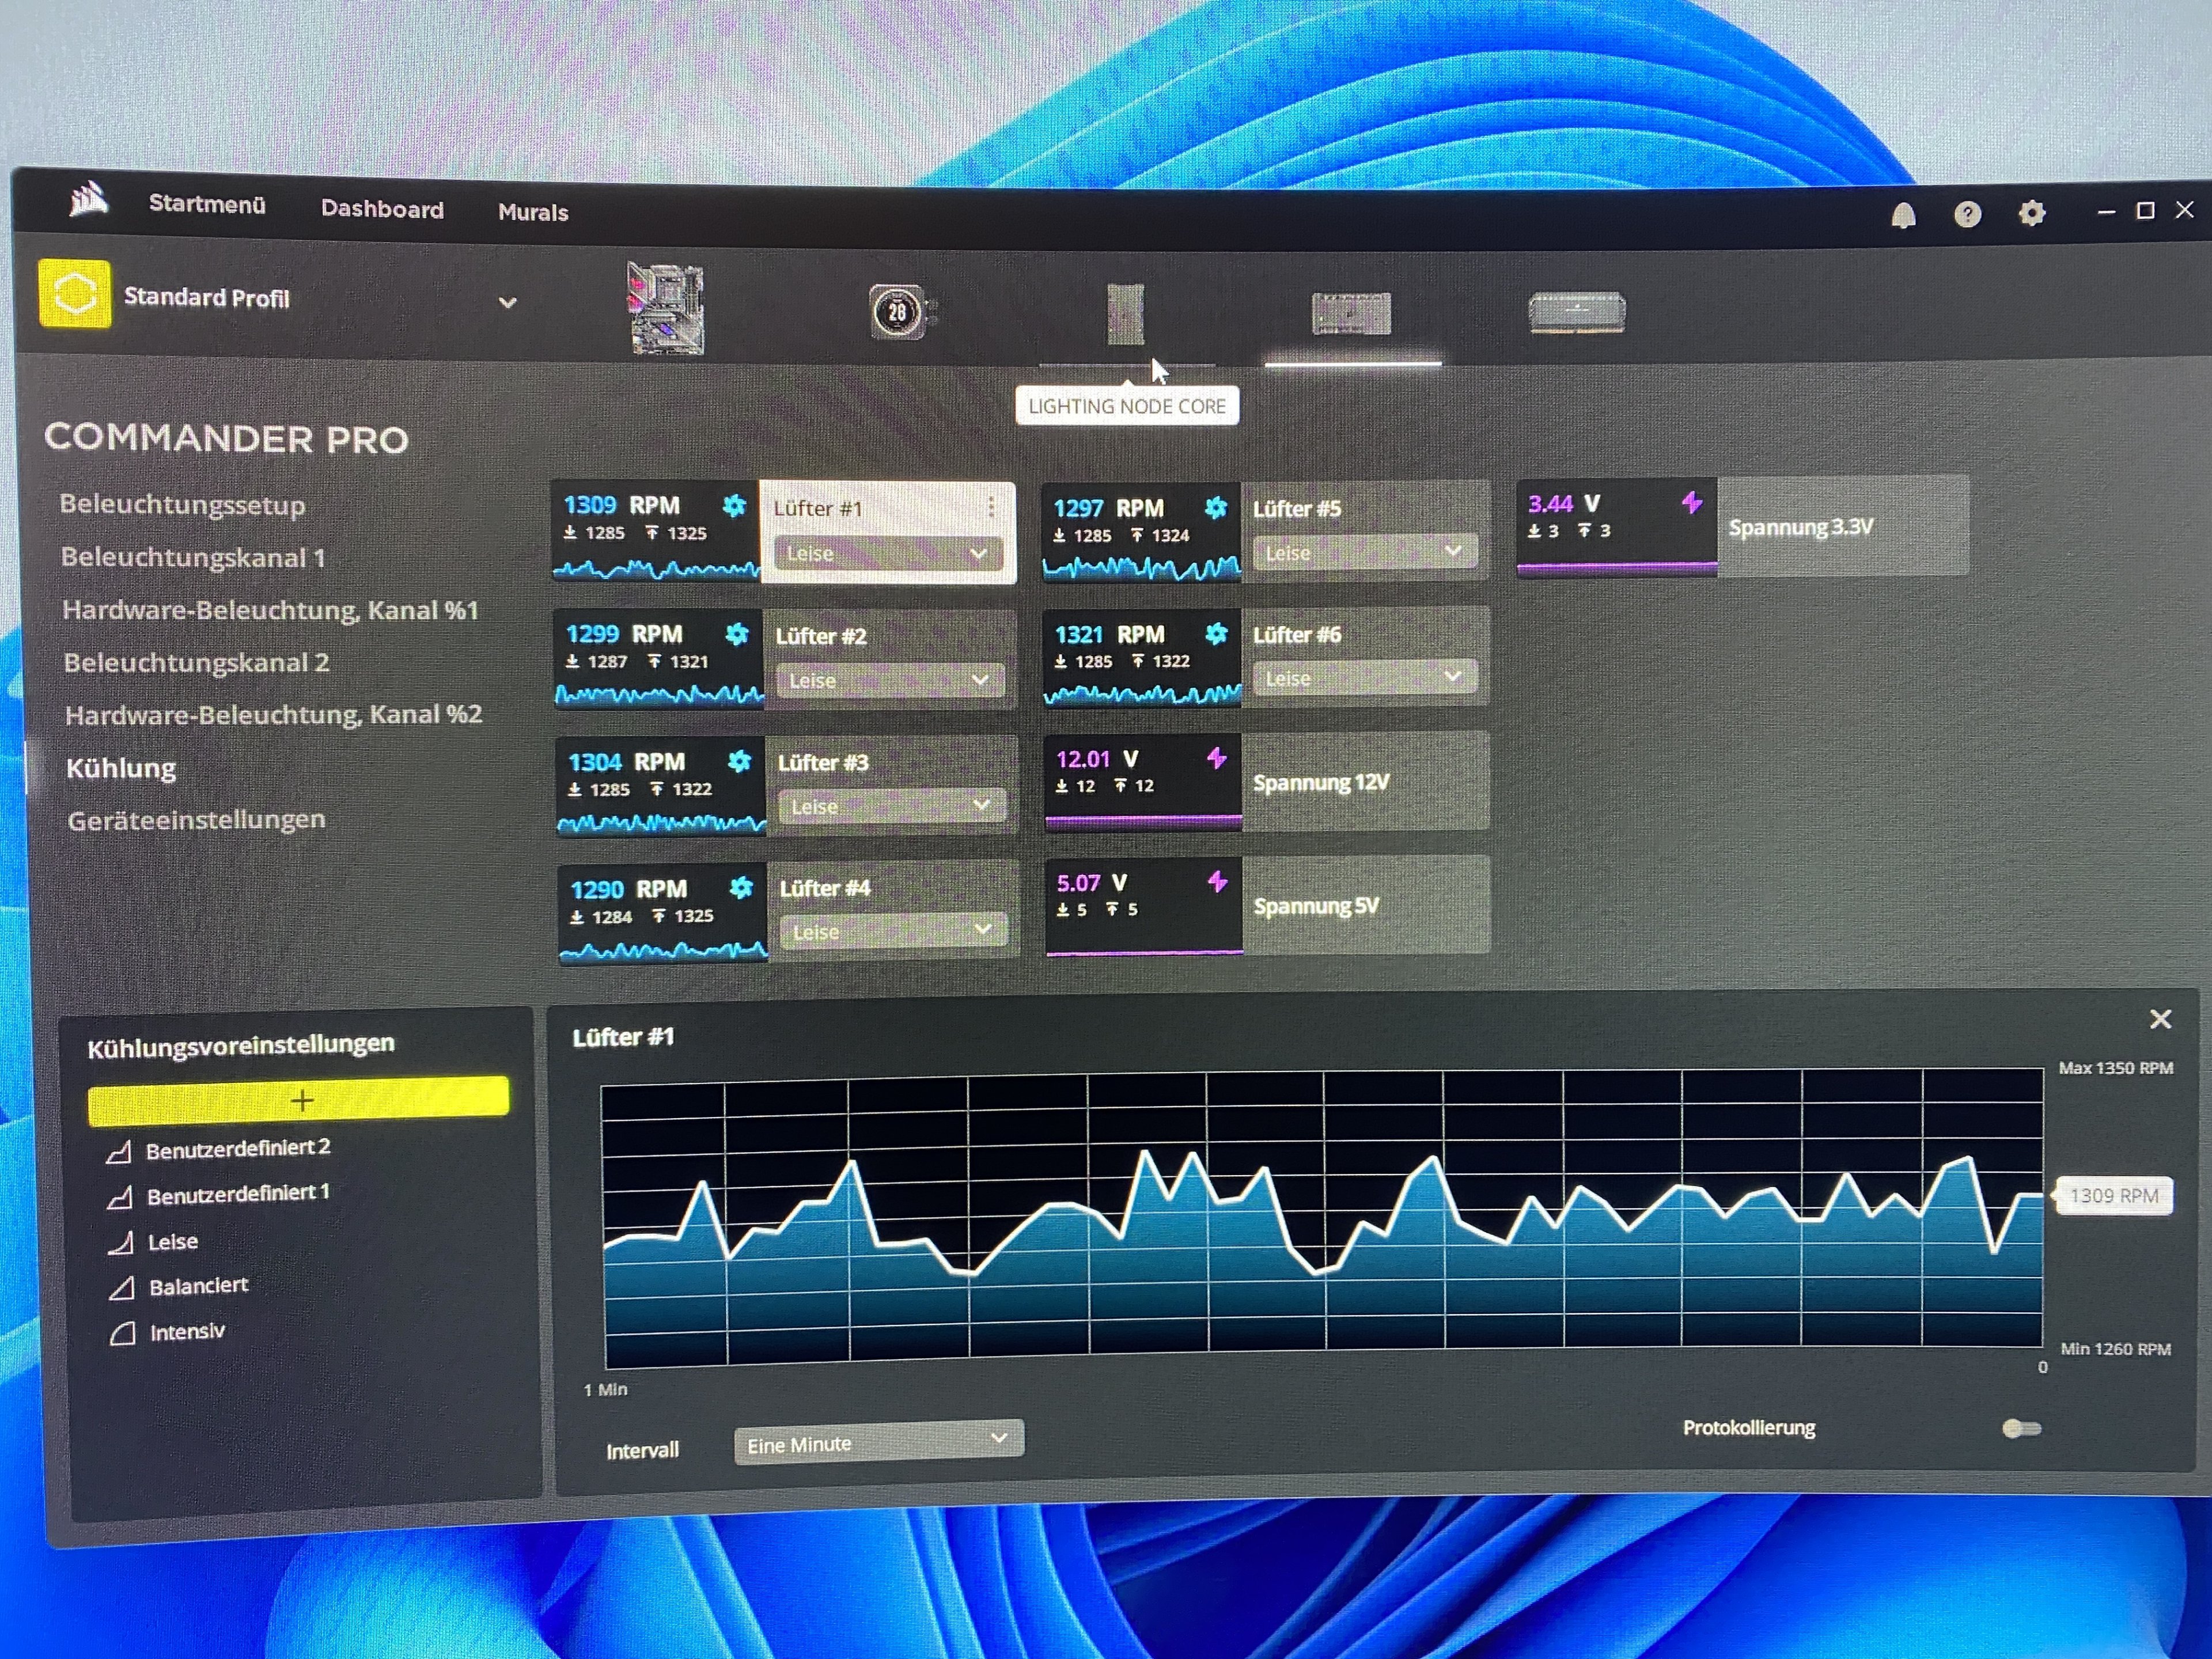Viewport: 2212px width, 1659px height.
Task: Click the Corsair sails logo
Action: (x=88, y=200)
